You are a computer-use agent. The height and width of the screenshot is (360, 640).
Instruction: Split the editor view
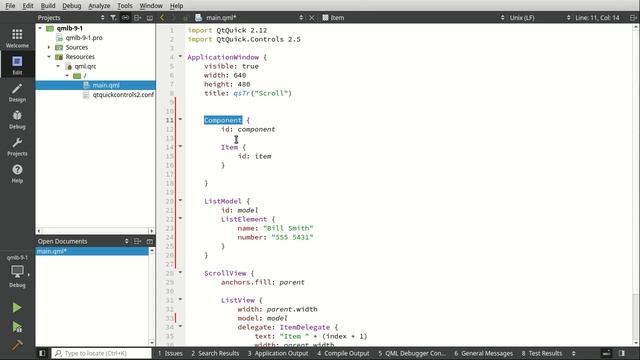633,18
